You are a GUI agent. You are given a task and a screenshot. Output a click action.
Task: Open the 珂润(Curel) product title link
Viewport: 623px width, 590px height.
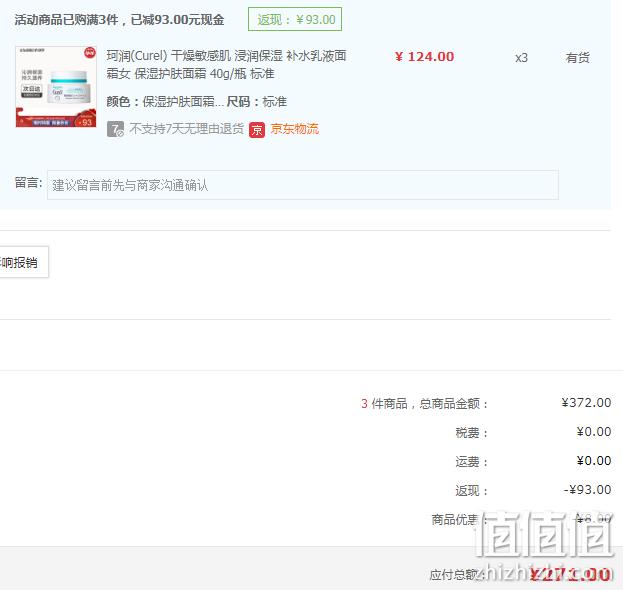[226, 64]
